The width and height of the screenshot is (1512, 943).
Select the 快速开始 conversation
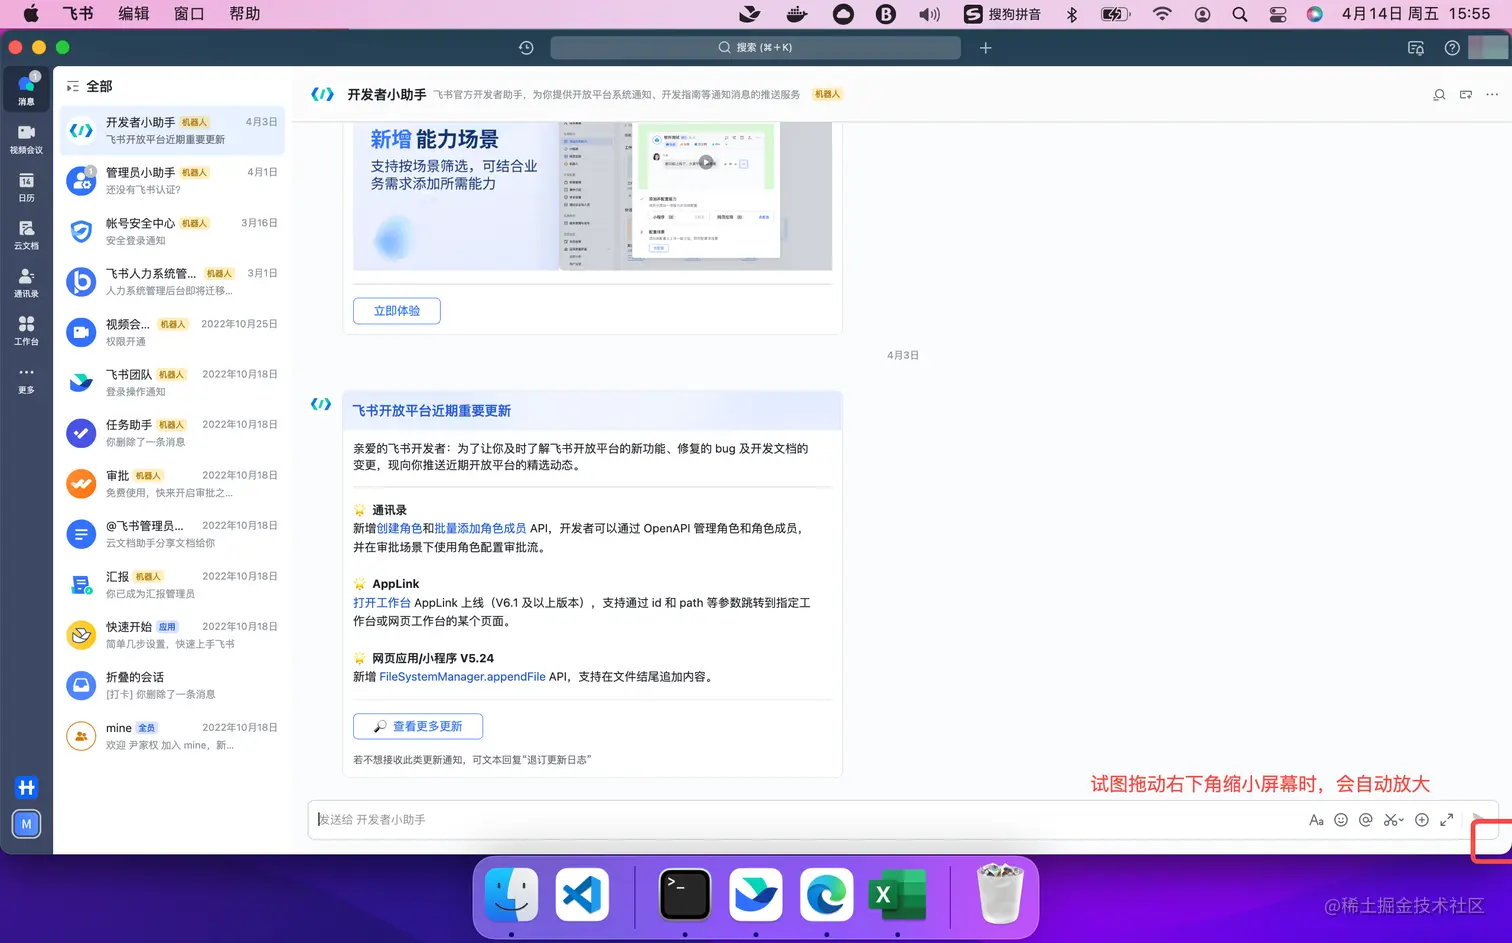172,635
